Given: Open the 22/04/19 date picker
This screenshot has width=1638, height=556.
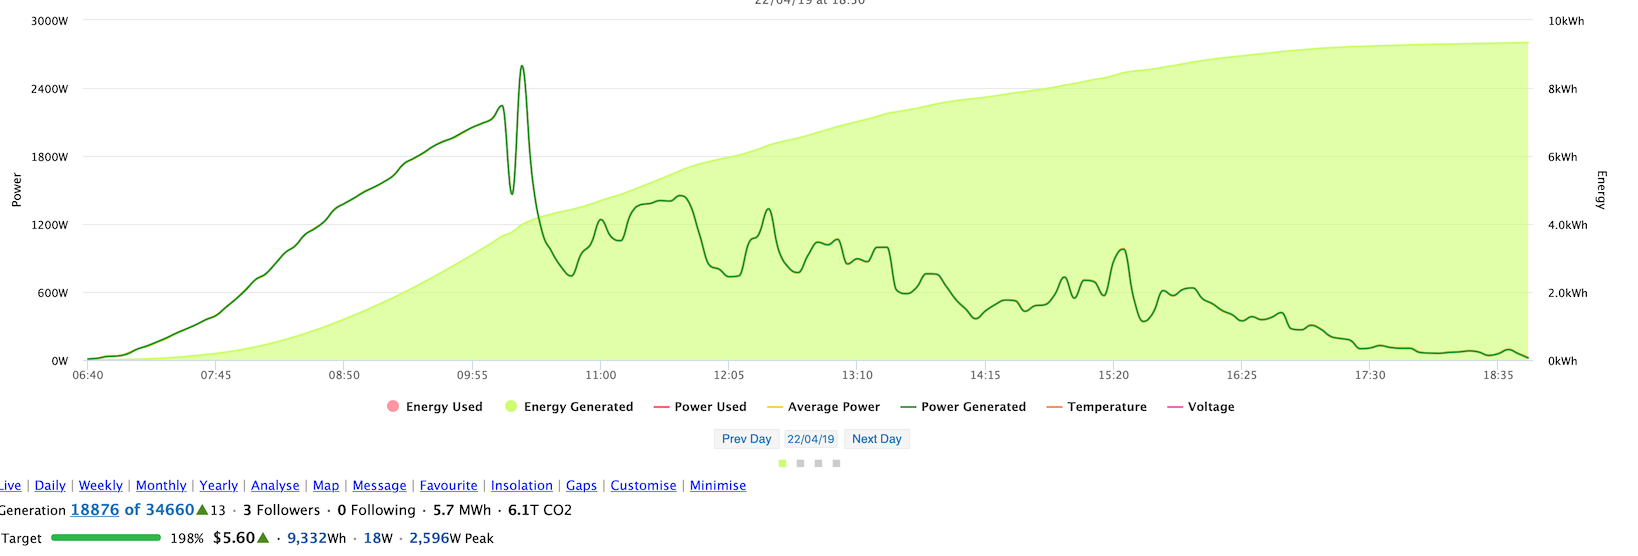Looking at the screenshot, I should (811, 439).
